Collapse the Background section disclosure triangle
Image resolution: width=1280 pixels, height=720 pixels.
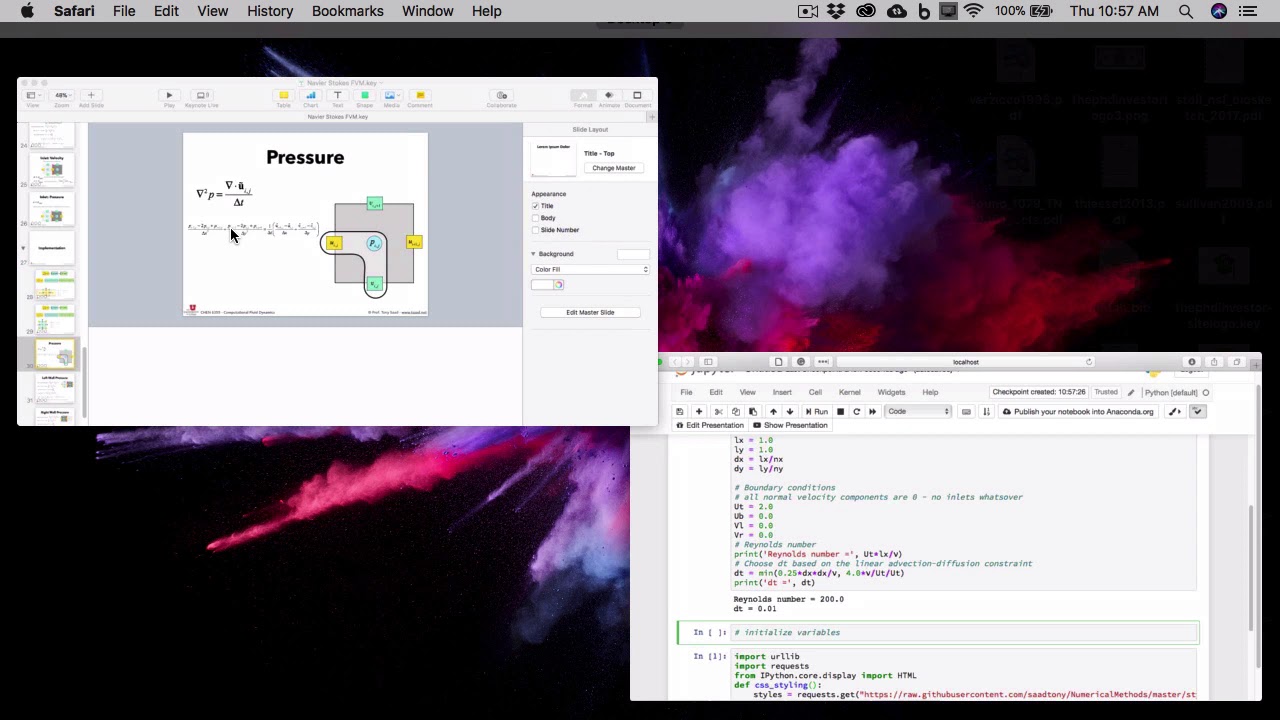[x=533, y=254]
